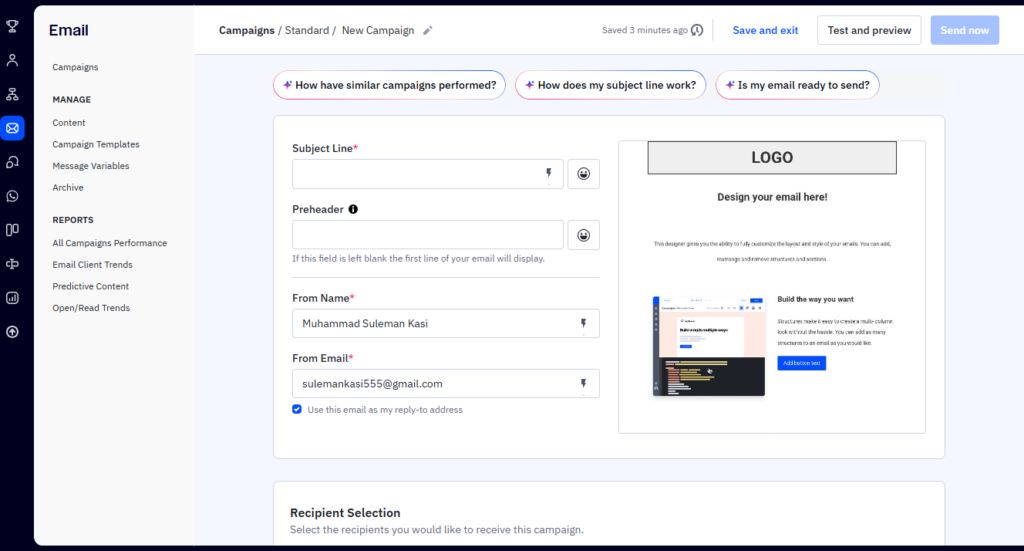
Task: Open save history clock icon
Action: [697, 30]
